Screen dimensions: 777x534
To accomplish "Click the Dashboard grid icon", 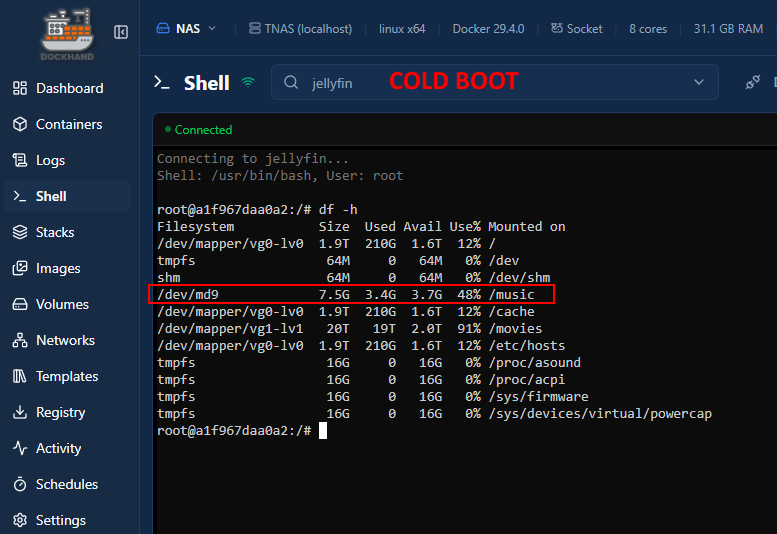I will tap(20, 88).
